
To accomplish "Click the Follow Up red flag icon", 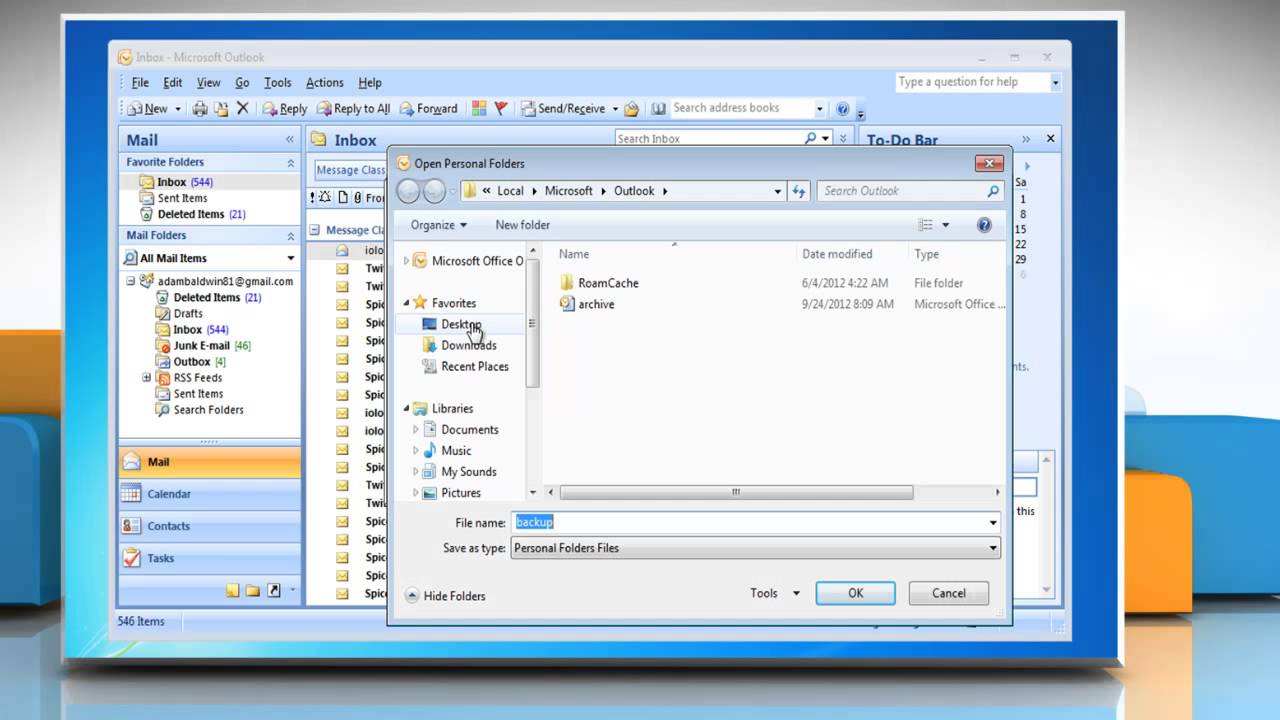I will (501, 109).
